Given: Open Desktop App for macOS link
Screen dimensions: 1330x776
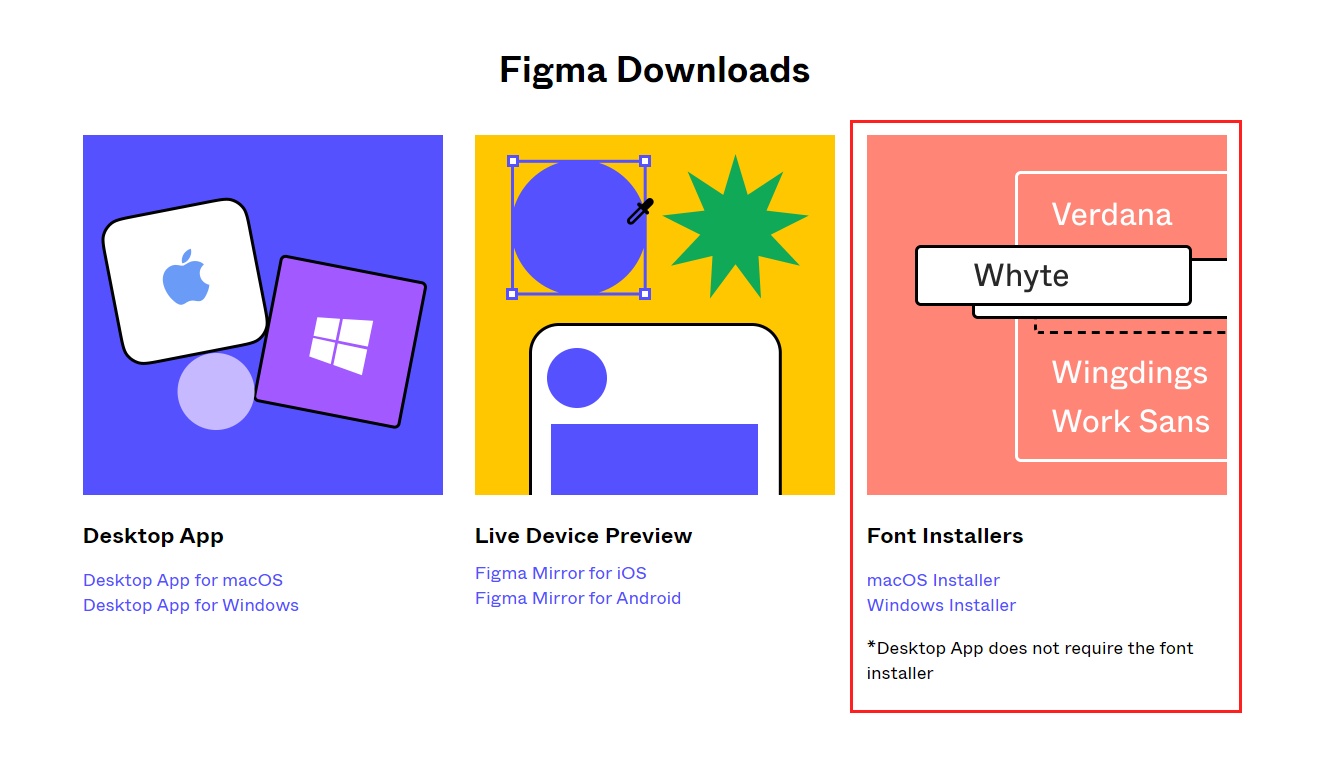Looking at the screenshot, I should (x=183, y=580).
